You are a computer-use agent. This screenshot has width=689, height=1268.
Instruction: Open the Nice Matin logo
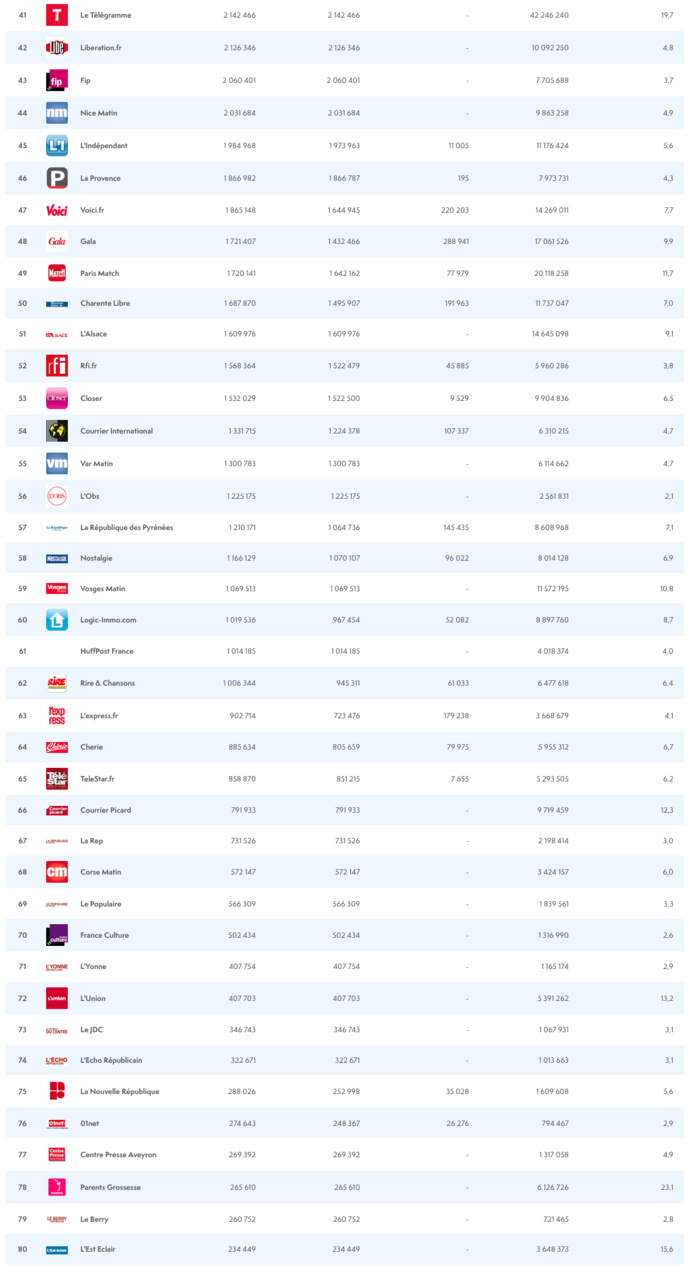click(x=57, y=113)
